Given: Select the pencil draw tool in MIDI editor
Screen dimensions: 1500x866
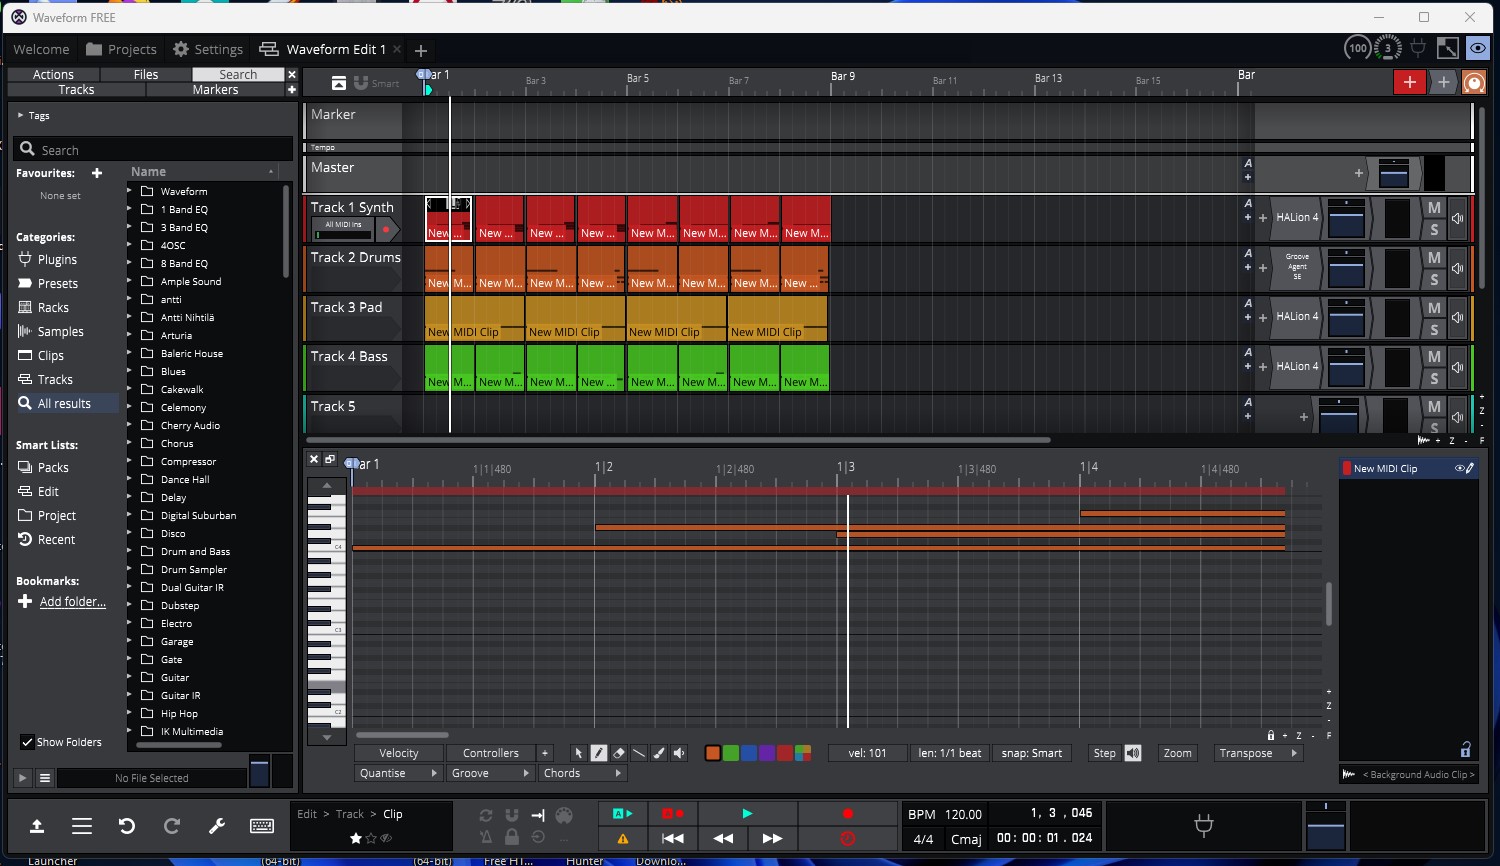Looking at the screenshot, I should pos(599,753).
